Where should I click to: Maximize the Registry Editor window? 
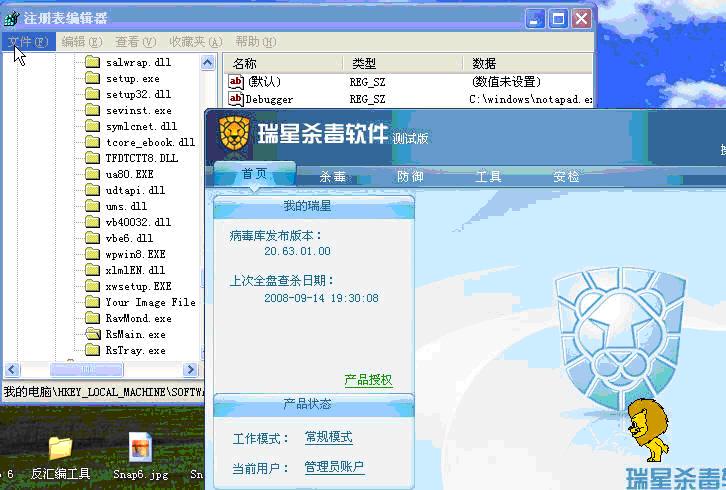(x=558, y=19)
